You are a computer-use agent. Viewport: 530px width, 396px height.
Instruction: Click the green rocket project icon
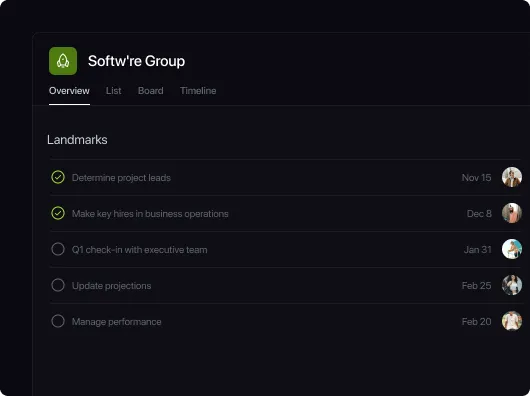[63, 61]
